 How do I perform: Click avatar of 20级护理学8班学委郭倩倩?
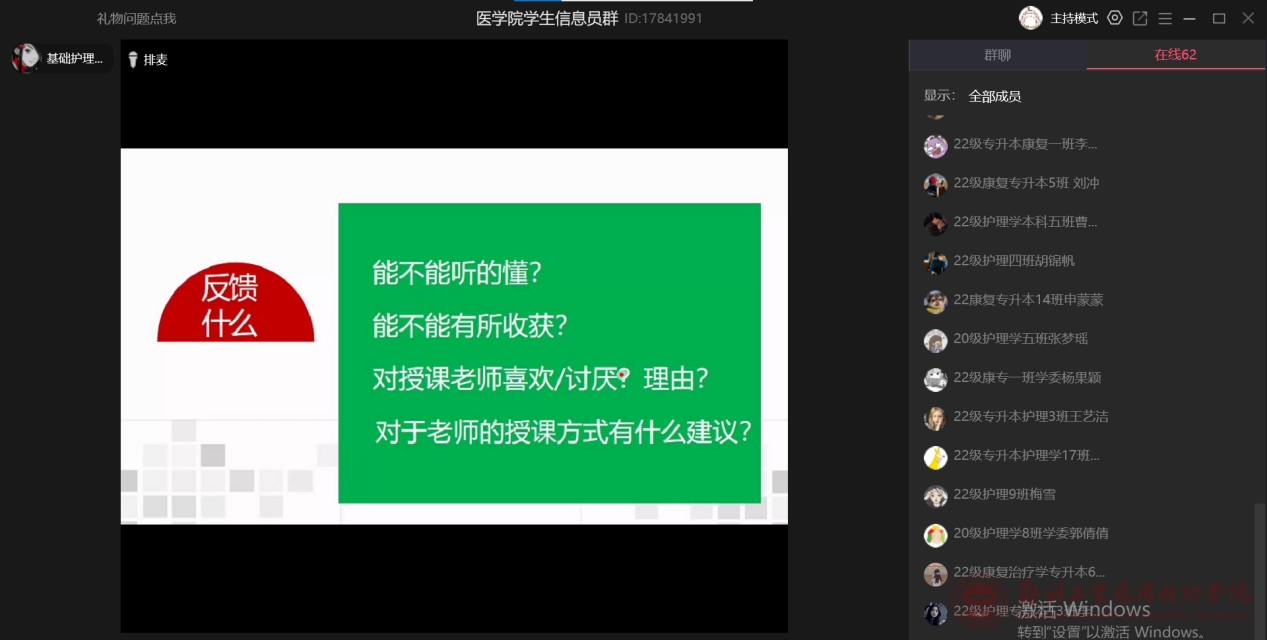(x=935, y=535)
